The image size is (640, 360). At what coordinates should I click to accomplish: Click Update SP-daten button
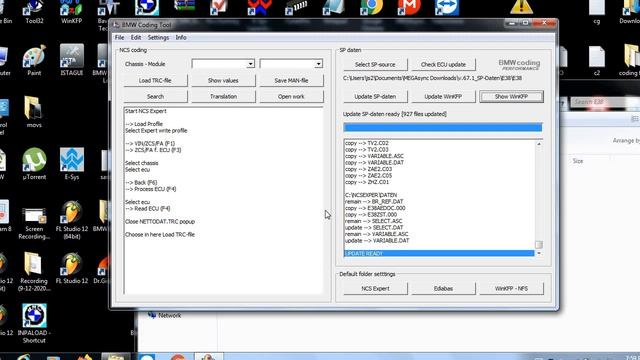coord(375,97)
